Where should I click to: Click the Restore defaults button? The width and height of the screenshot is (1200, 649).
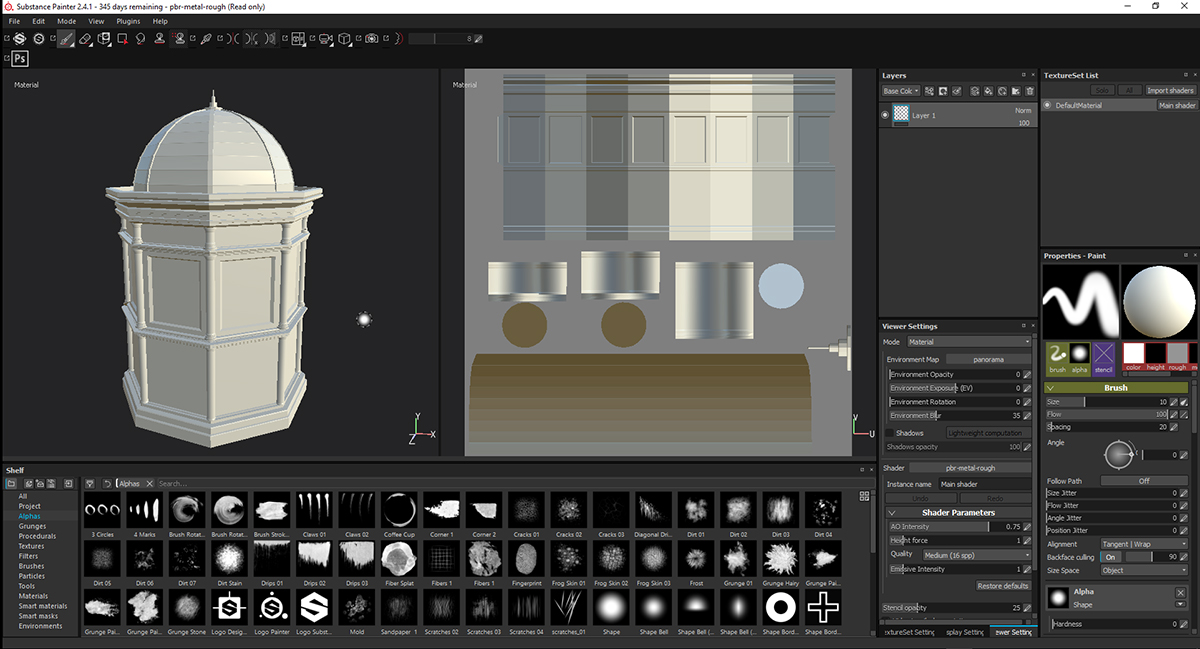point(1003,585)
